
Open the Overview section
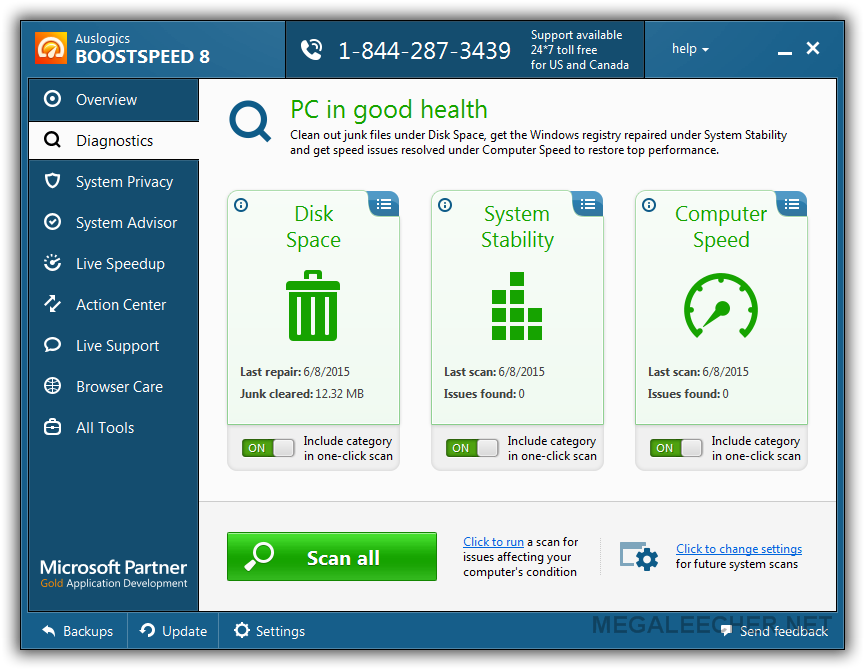114,100
